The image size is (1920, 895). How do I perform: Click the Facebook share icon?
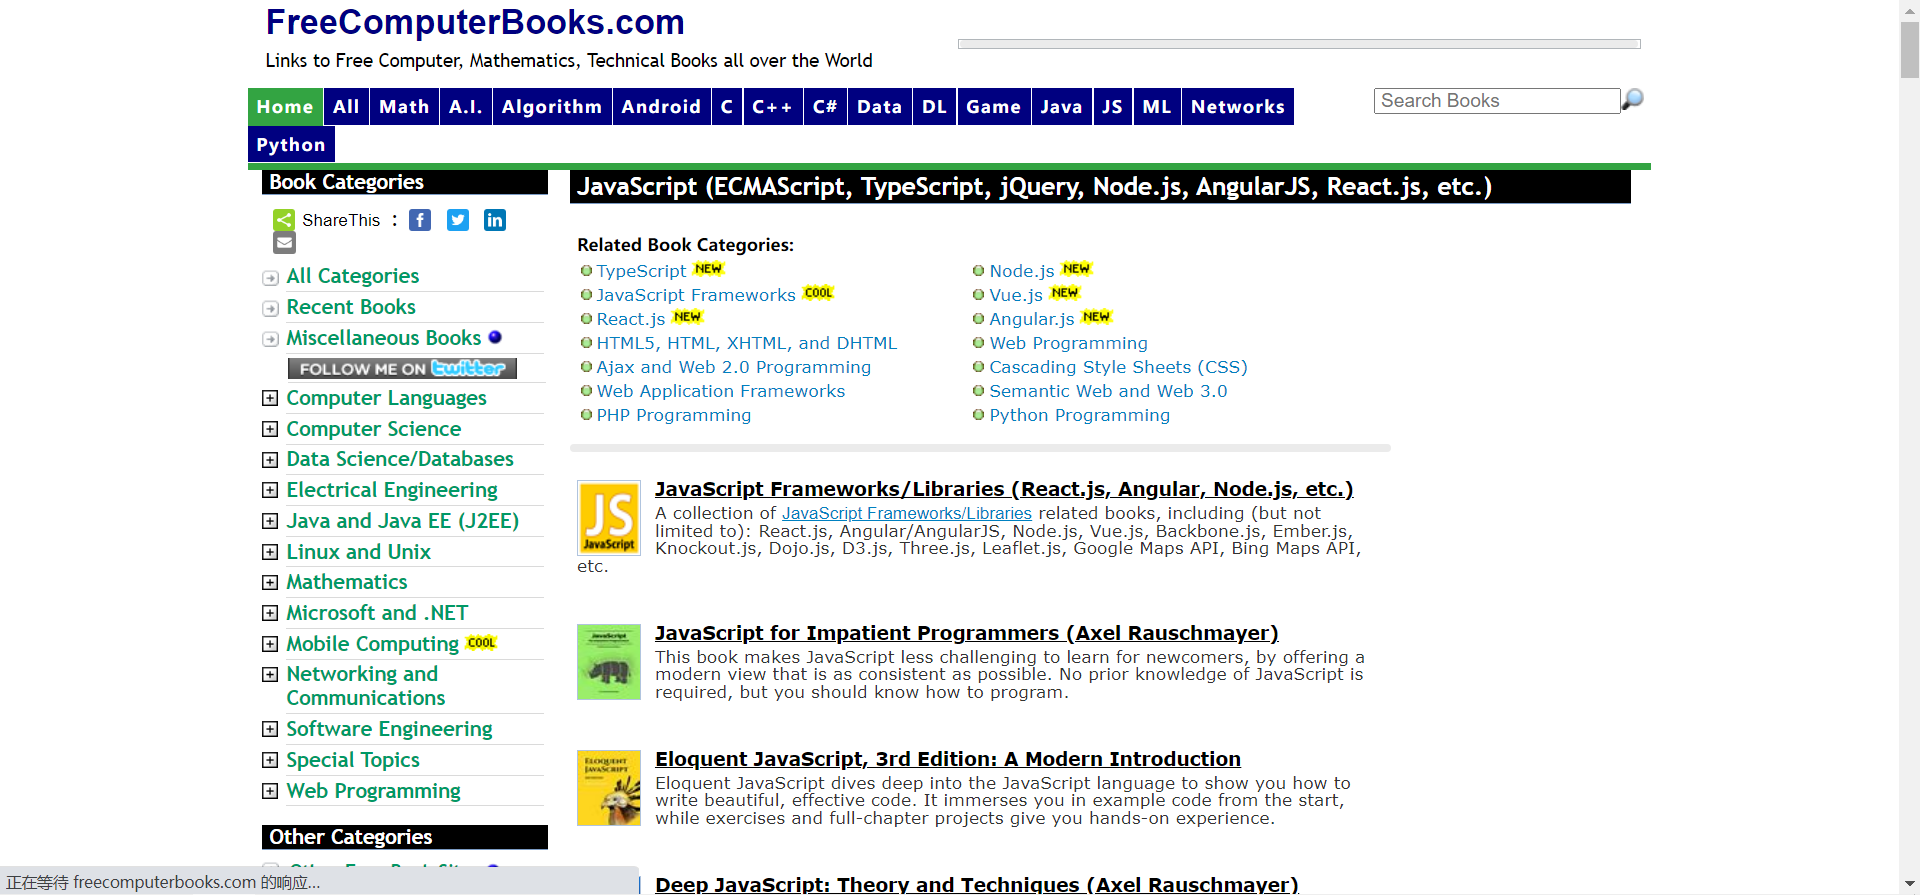pos(420,220)
